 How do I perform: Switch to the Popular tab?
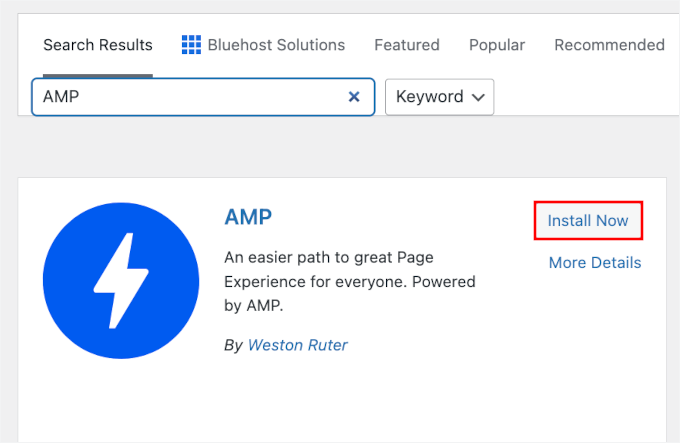(497, 45)
